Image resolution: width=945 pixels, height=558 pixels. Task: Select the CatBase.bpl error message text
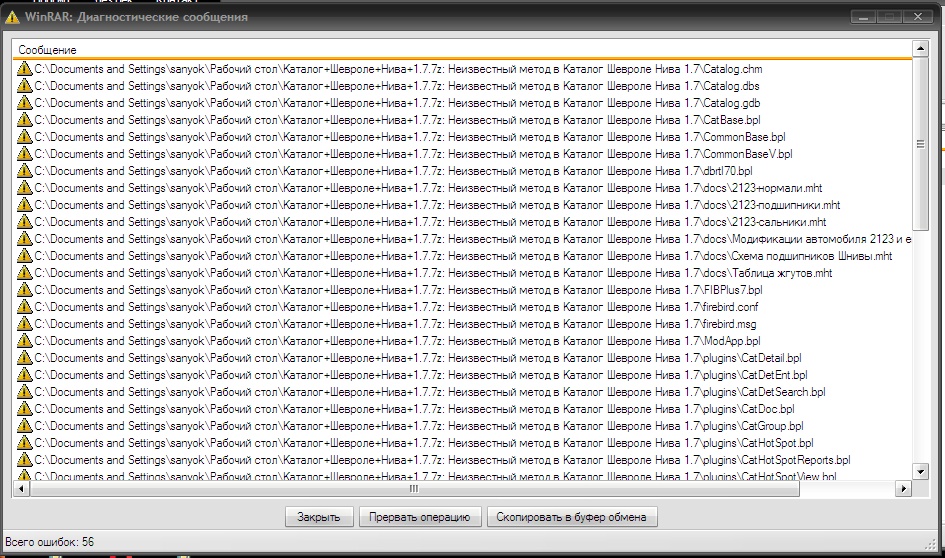[x=397, y=119]
